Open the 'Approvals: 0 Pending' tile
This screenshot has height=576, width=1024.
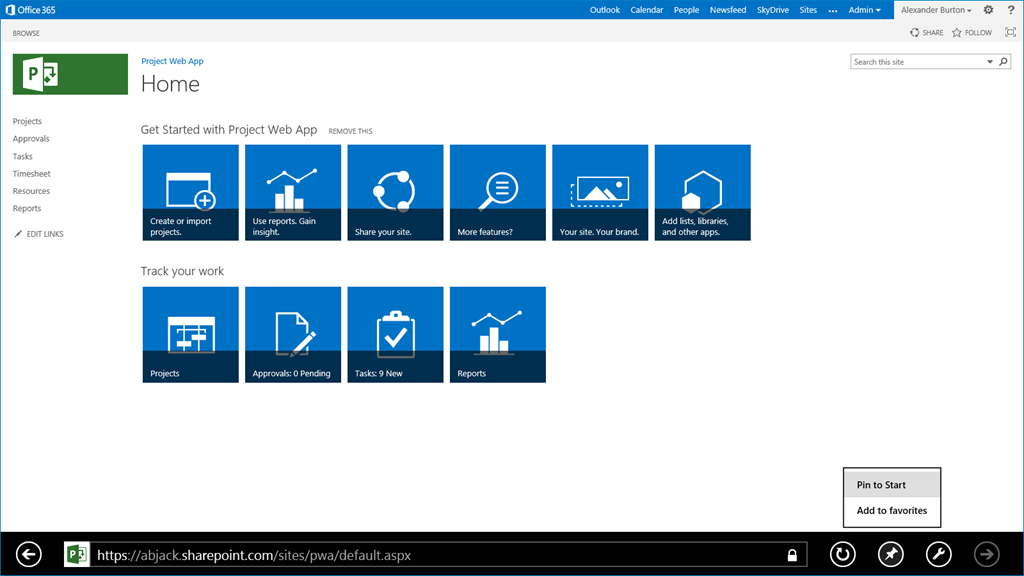(292, 334)
